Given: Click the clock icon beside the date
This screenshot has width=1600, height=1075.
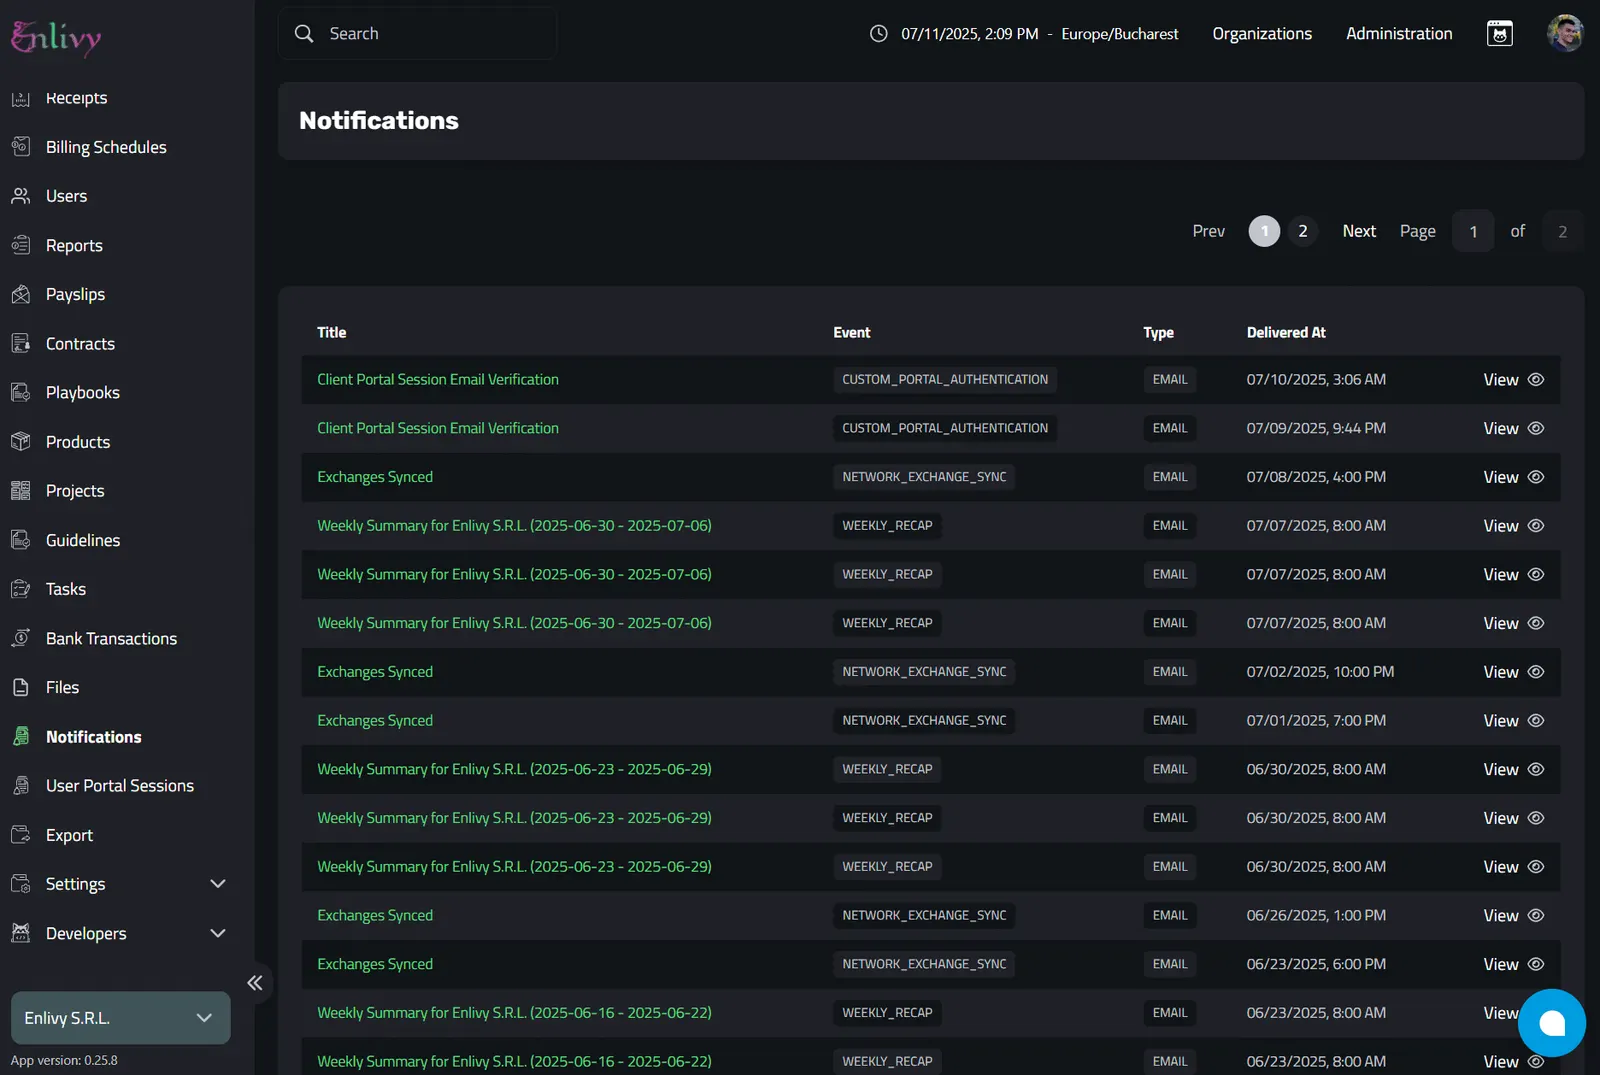Looking at the screenshot, I should pos(878,33).
